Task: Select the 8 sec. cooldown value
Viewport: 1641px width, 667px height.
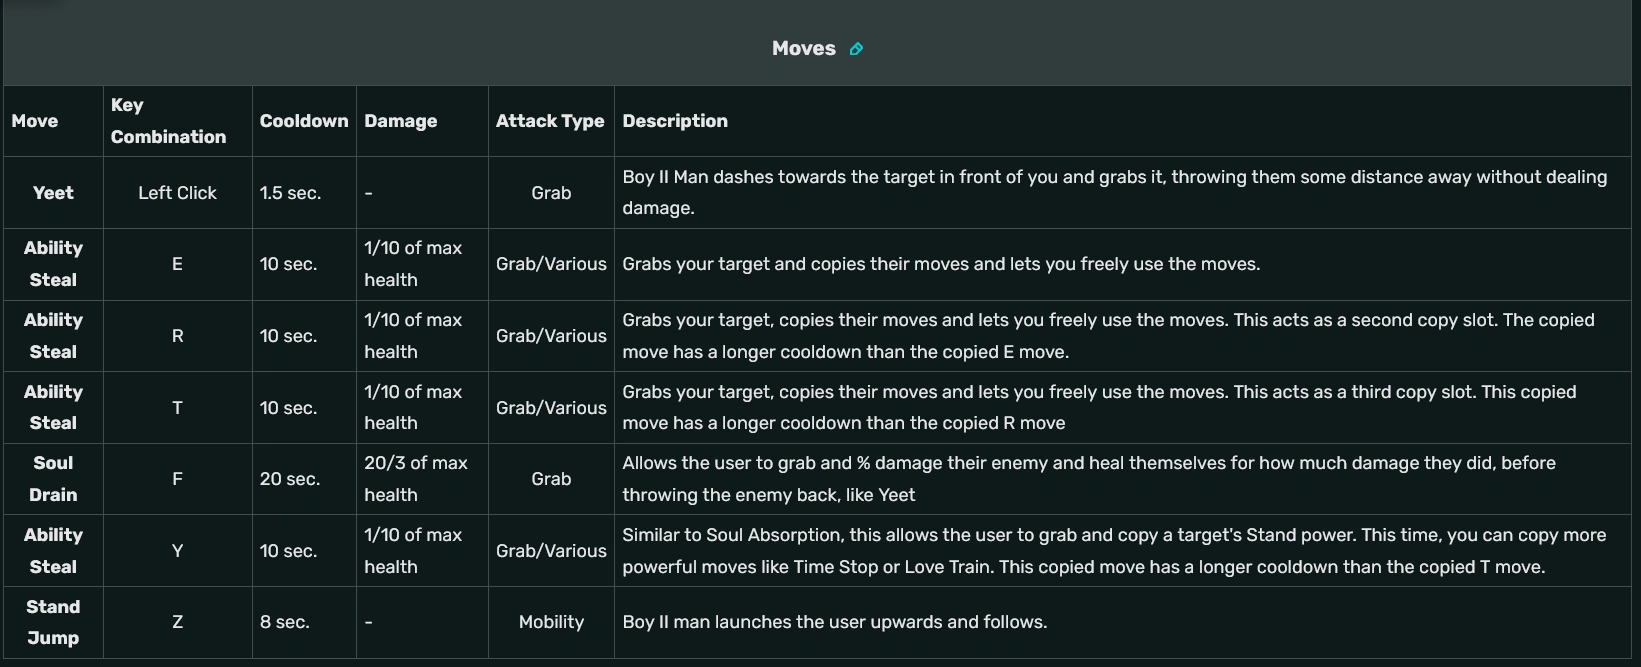Action: coord(284,622)
